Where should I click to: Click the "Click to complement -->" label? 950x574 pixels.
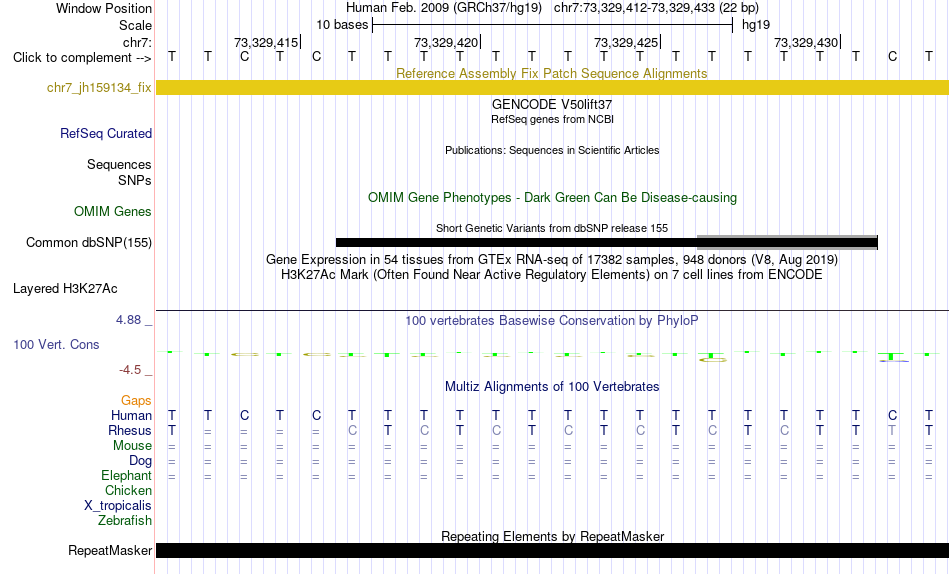point(82,58)
